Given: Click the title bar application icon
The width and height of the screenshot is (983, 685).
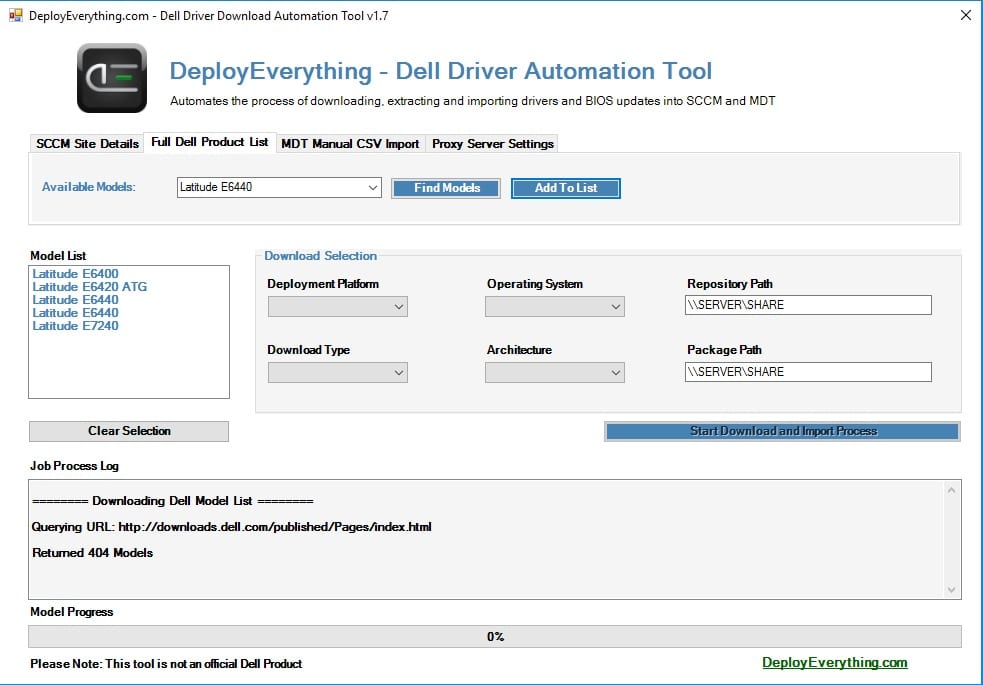Looking at the screenshot, I should tap(16, 15).
